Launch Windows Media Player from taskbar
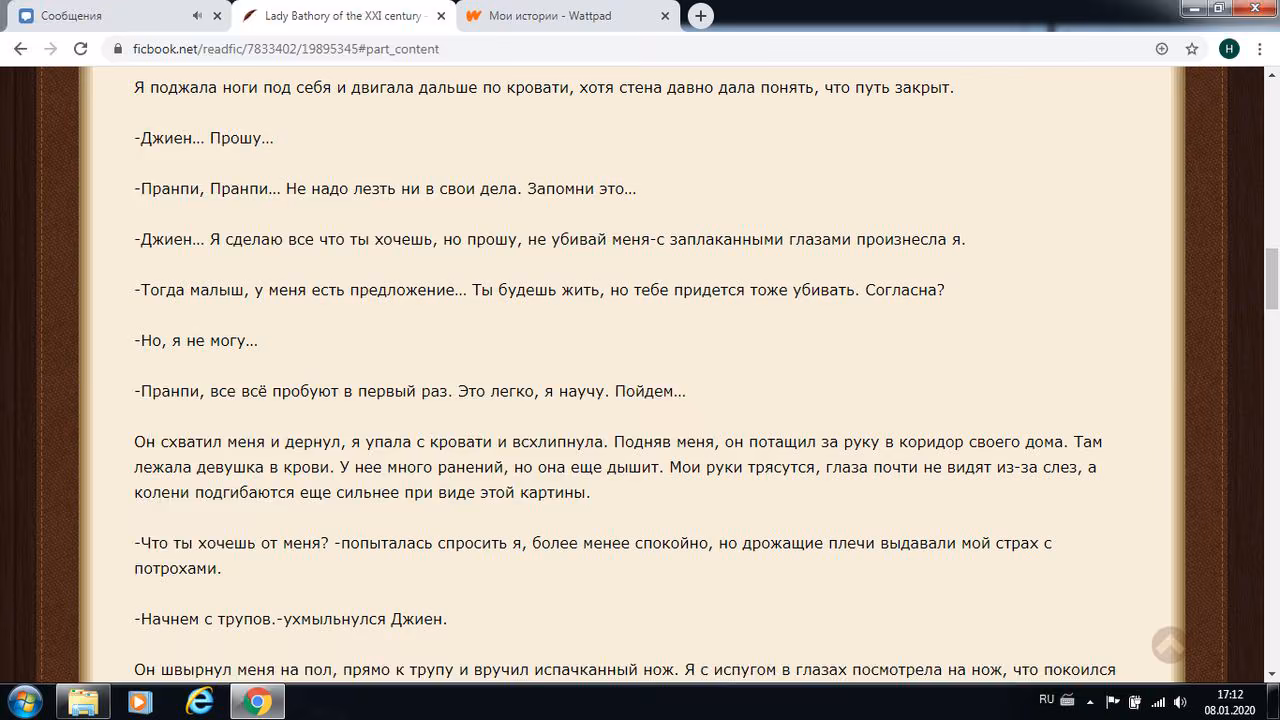The width and height of the screenshot is (1280, 720). pos(139,702)
